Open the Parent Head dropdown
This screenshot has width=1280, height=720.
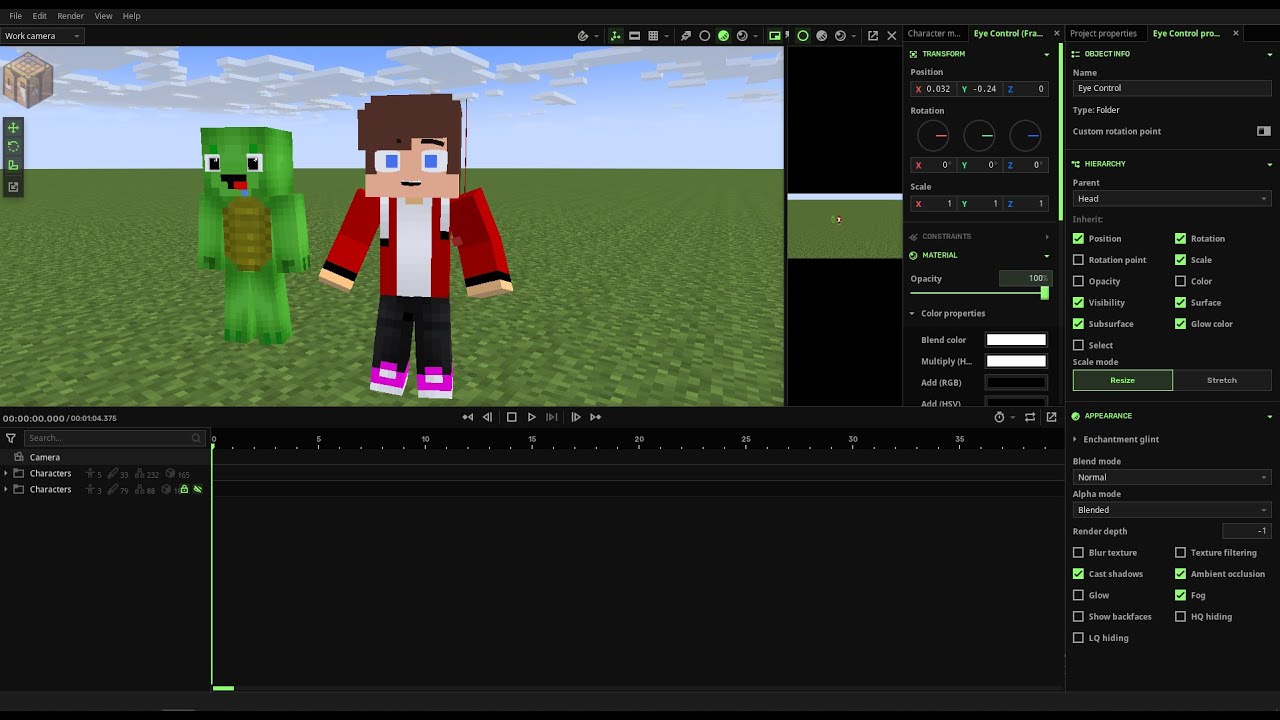[x=1171, y=199]
